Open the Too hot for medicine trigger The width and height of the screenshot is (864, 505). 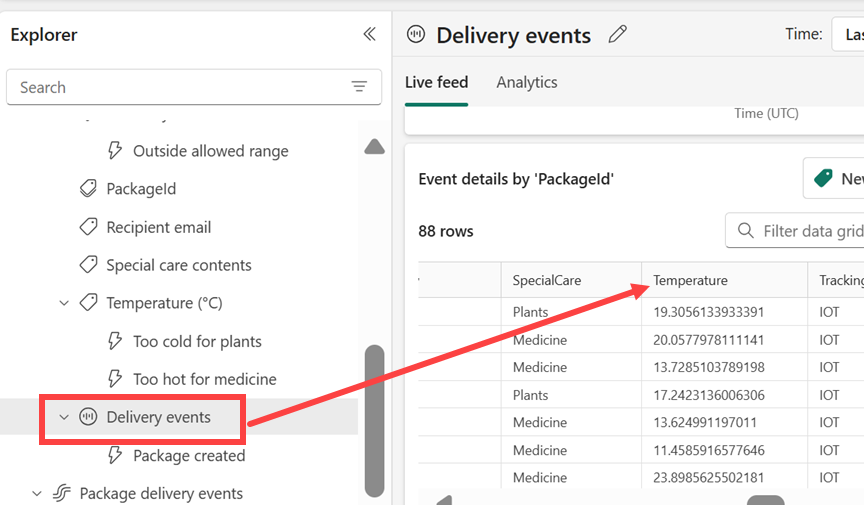click(x=204, y=379)
